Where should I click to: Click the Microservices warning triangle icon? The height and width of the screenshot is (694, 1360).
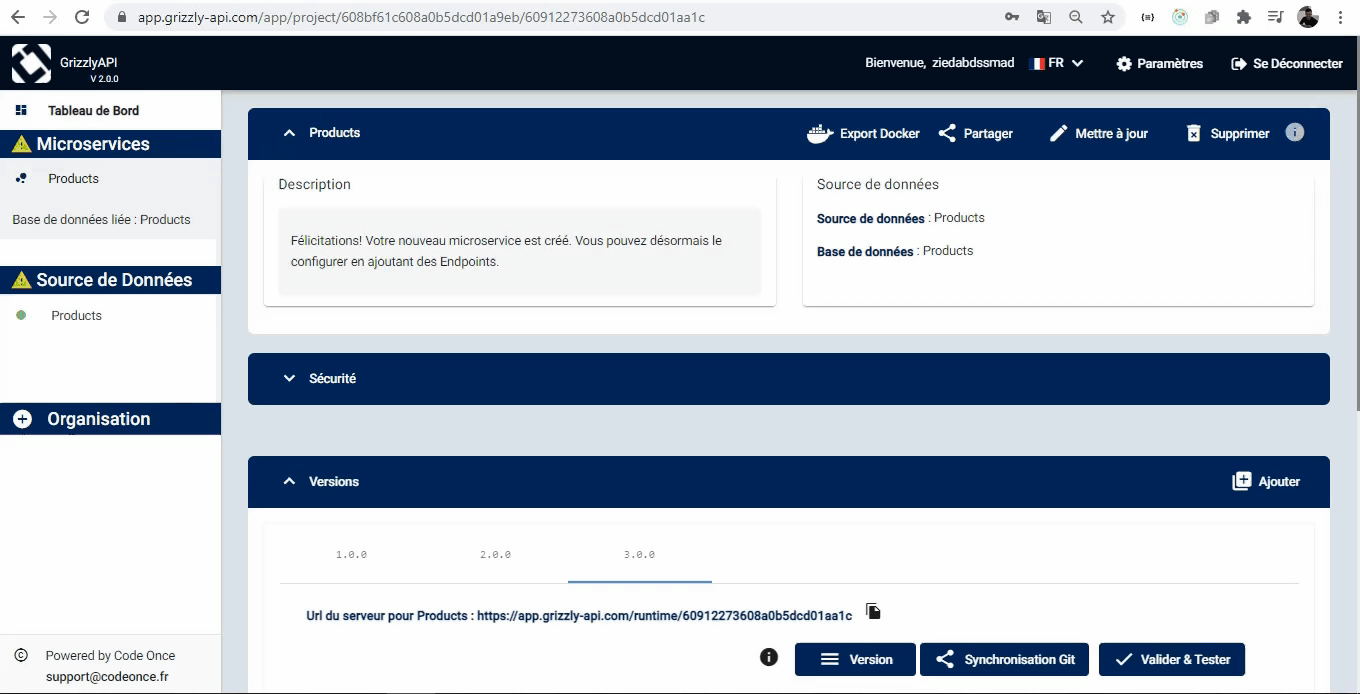click(22, 144)
